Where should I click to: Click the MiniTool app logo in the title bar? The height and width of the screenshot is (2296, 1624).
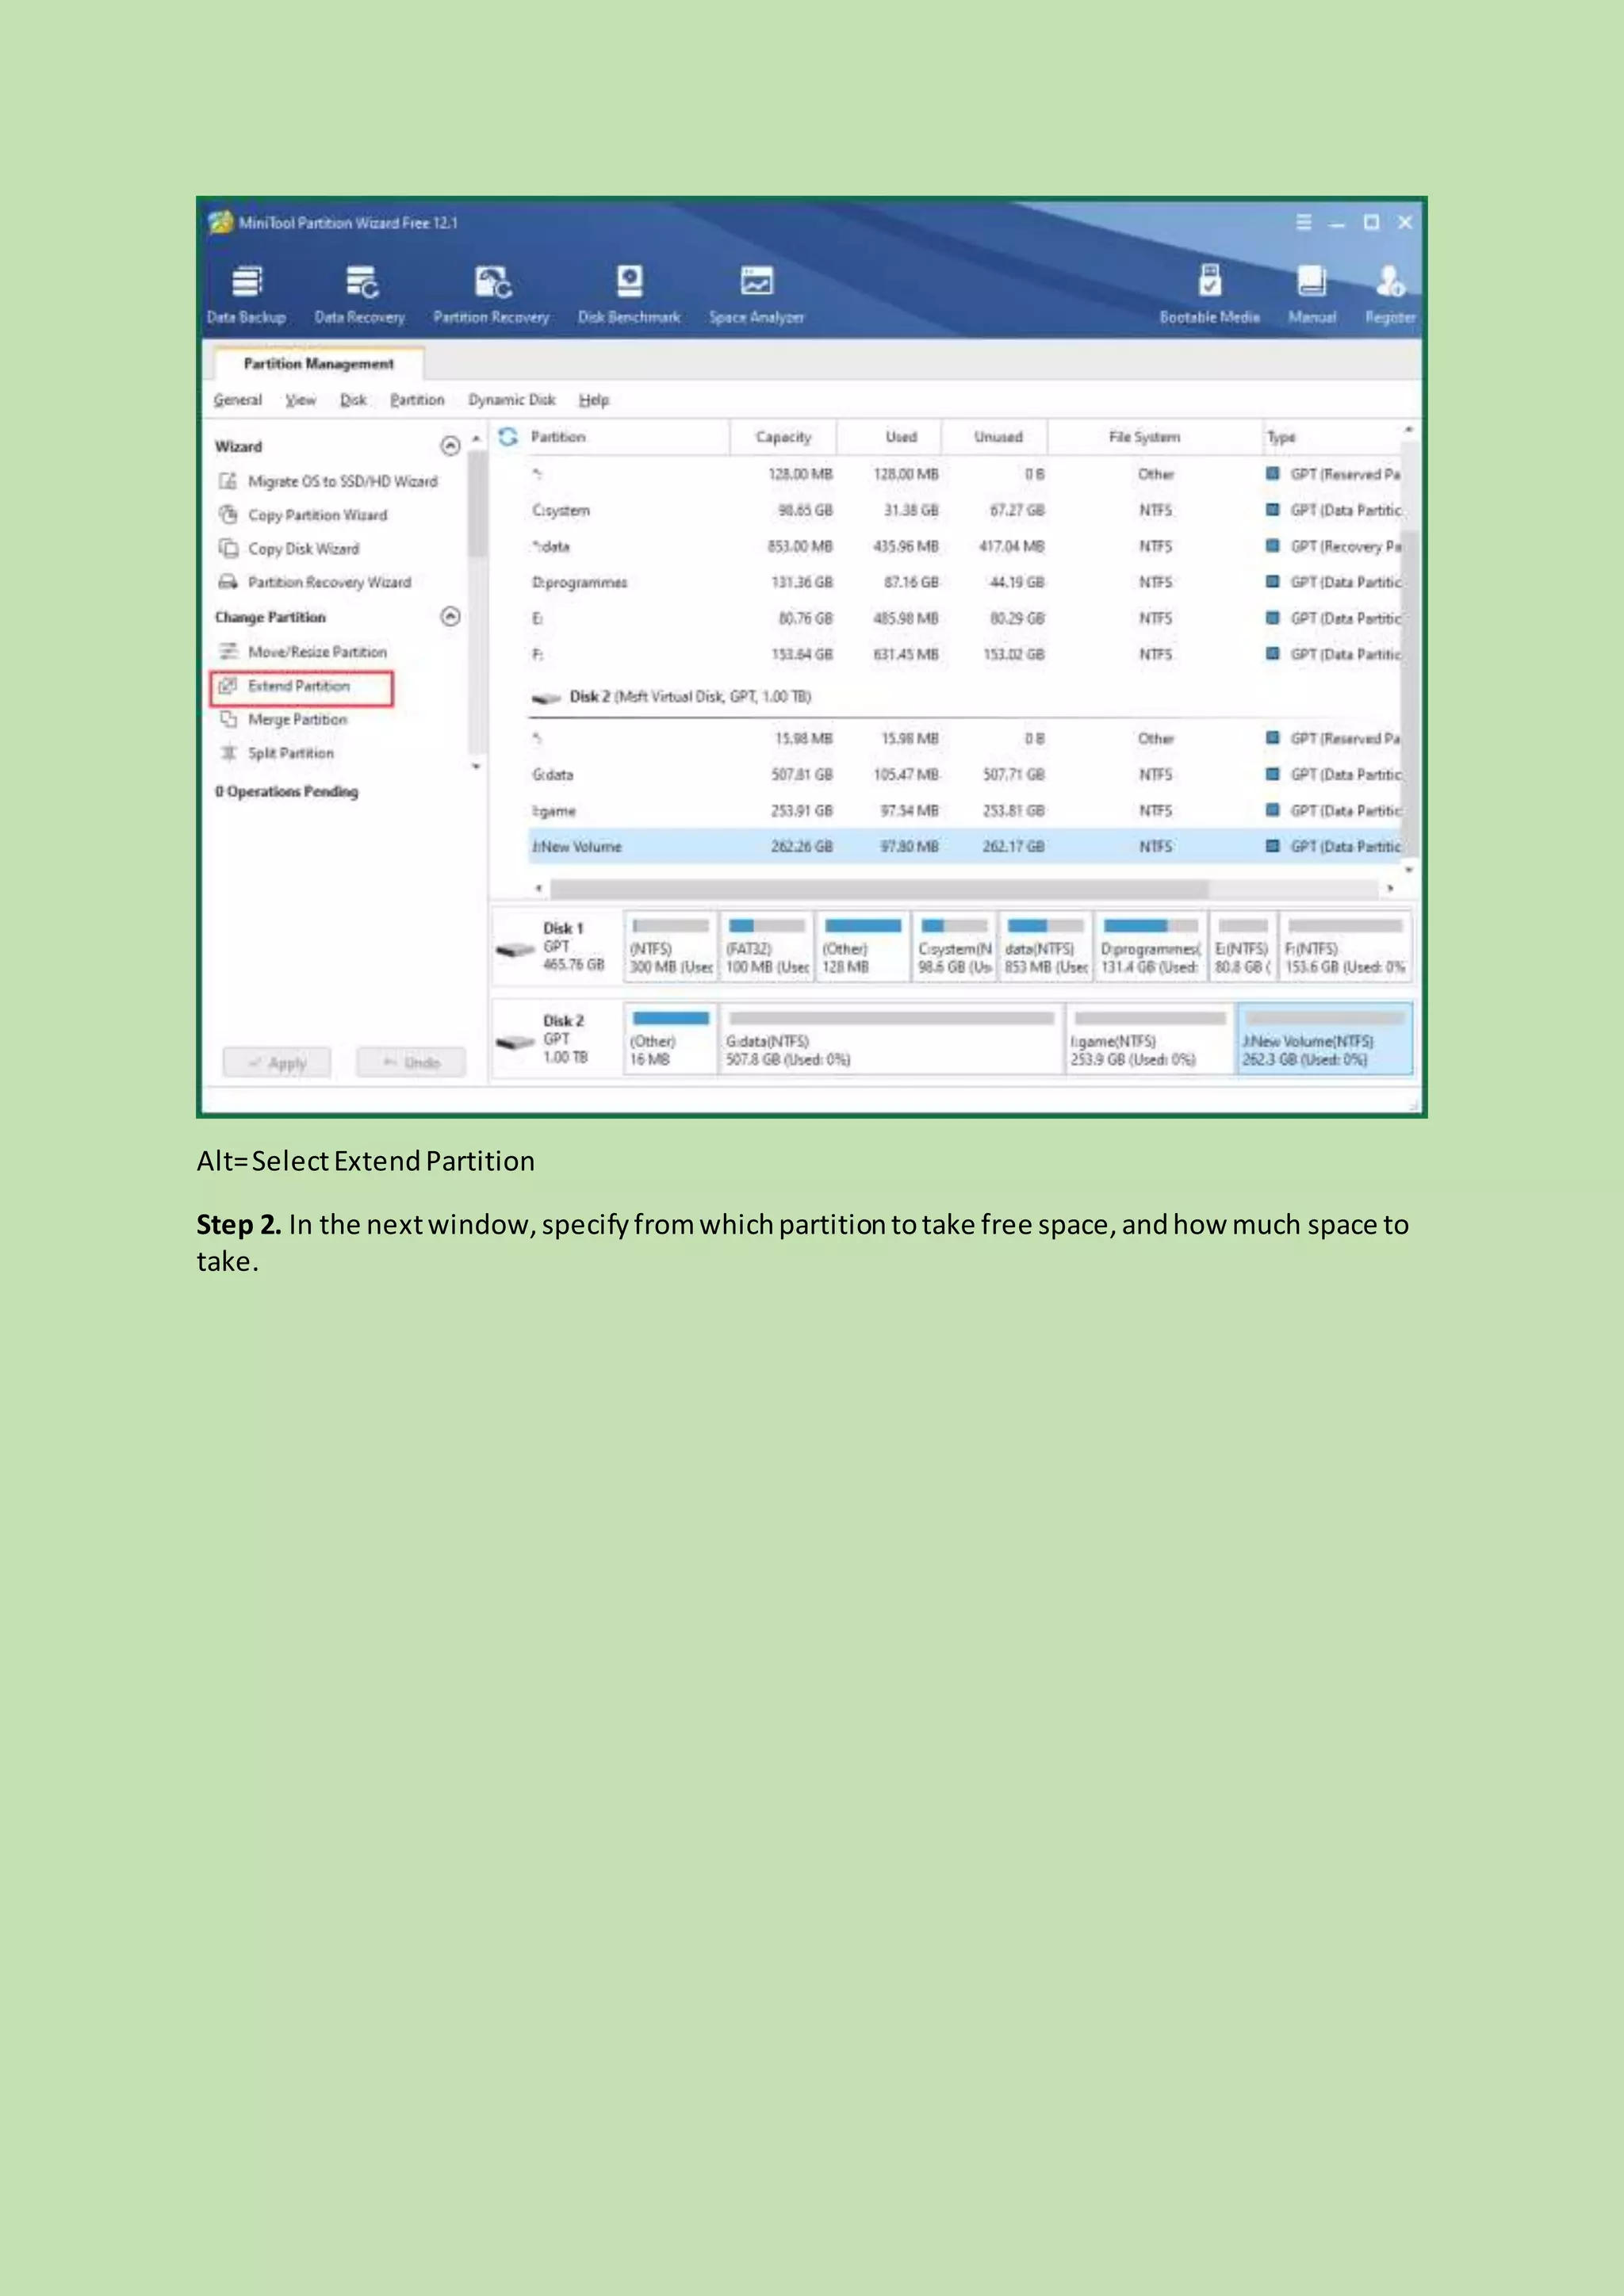pos(221,222)
